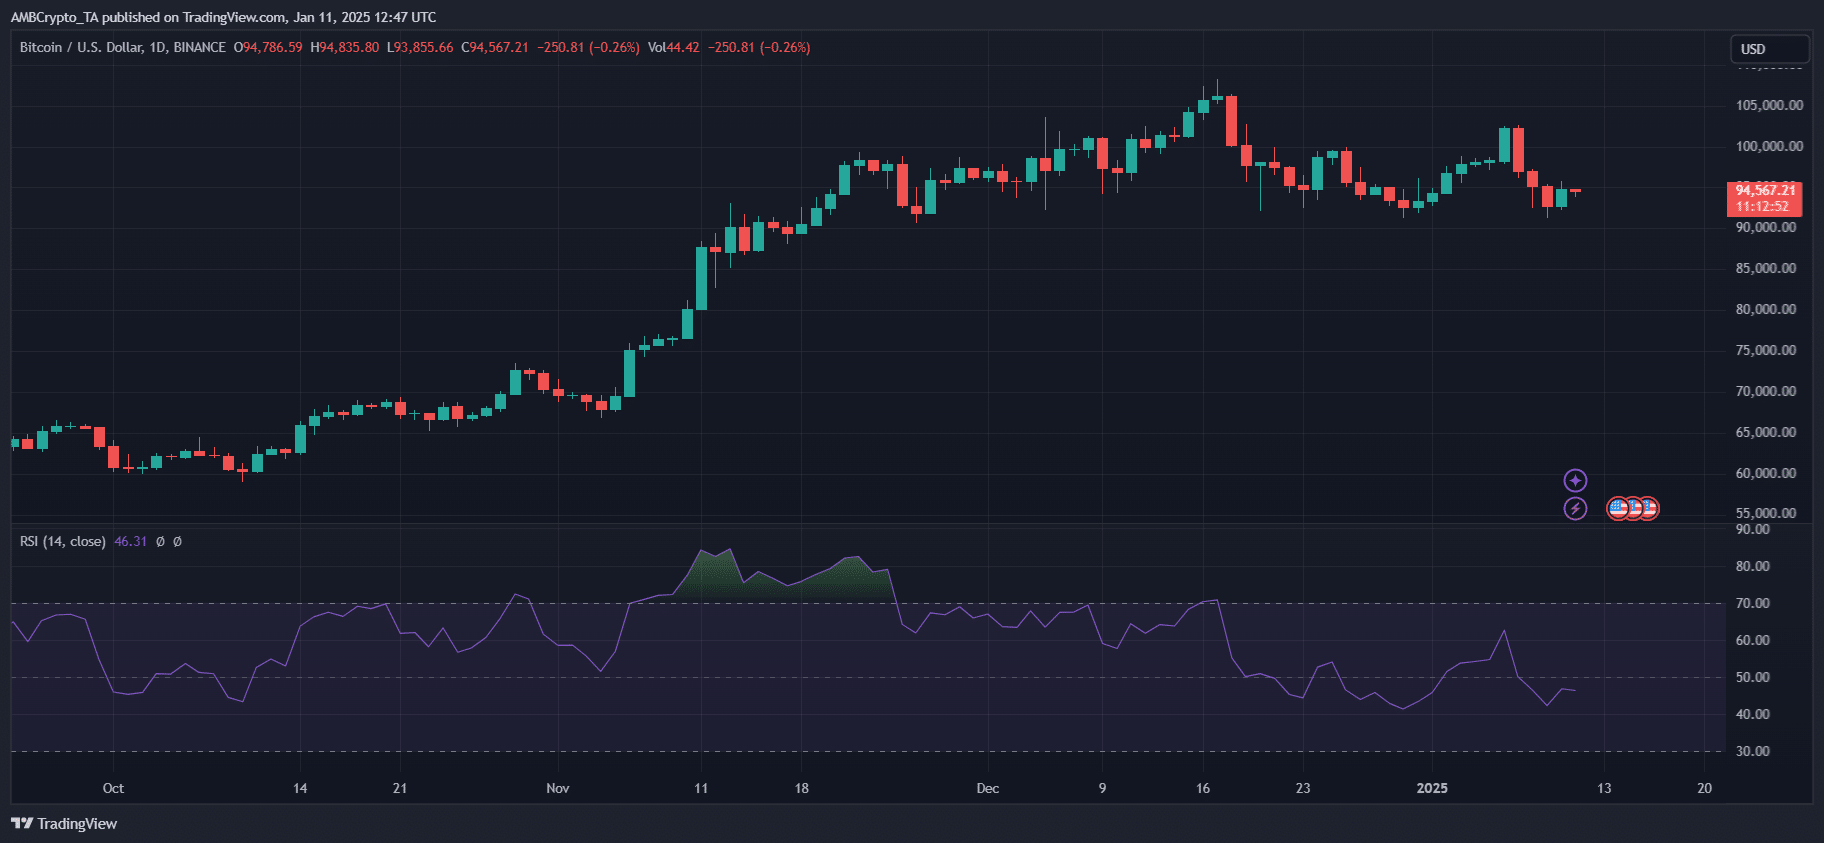
Task: Click the 65,000.00 price axis label
Action: point(1766,432)
